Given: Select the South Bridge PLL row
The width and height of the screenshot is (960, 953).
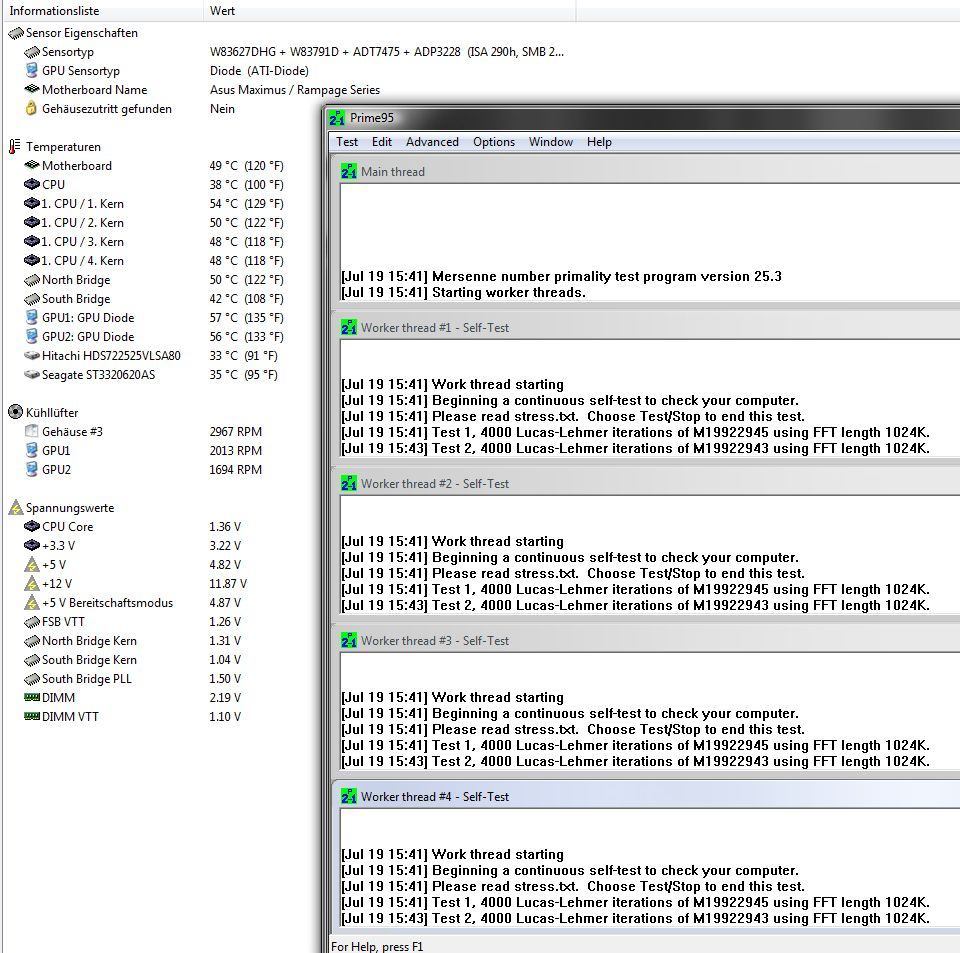Looking at the screenshot, I should [x=133, y=678].
